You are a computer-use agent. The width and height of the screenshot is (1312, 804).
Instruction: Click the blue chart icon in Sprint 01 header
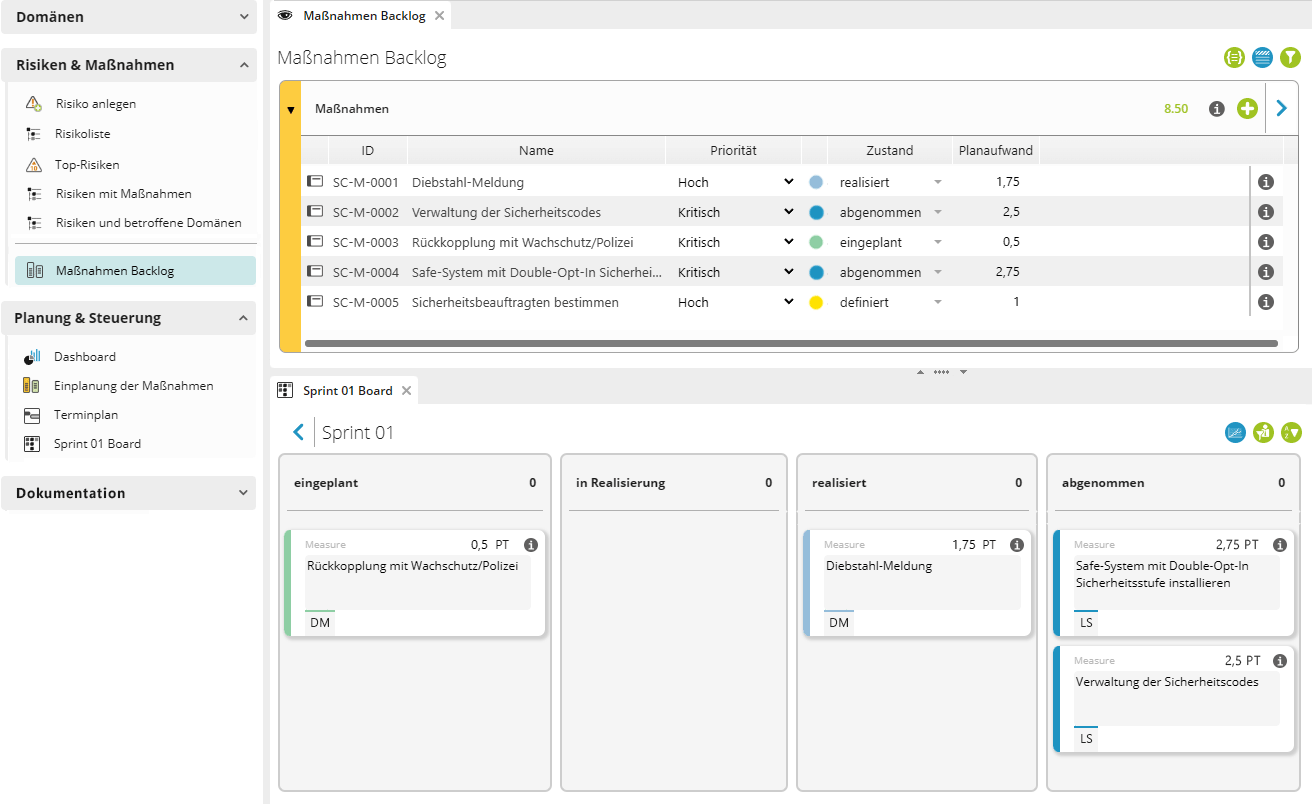click(x=1236, y=432)
